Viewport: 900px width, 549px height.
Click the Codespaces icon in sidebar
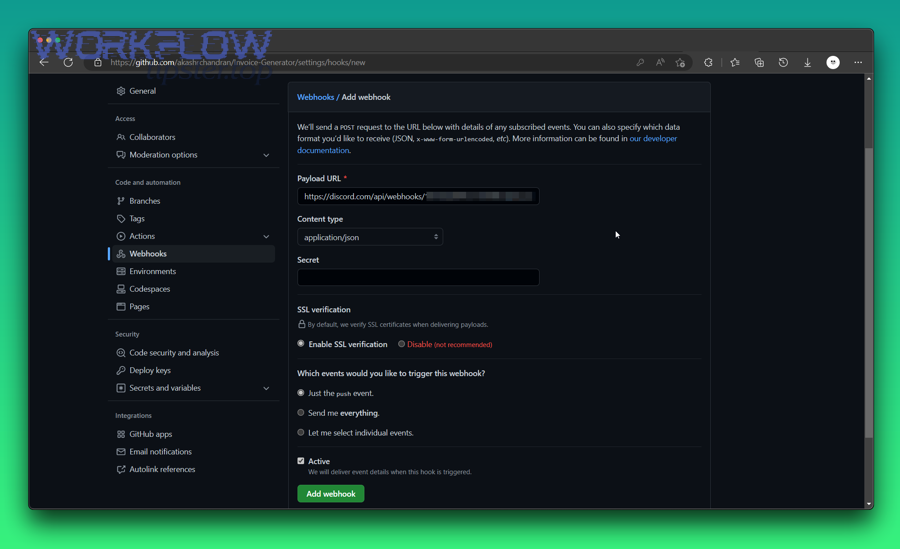point(121,289)
